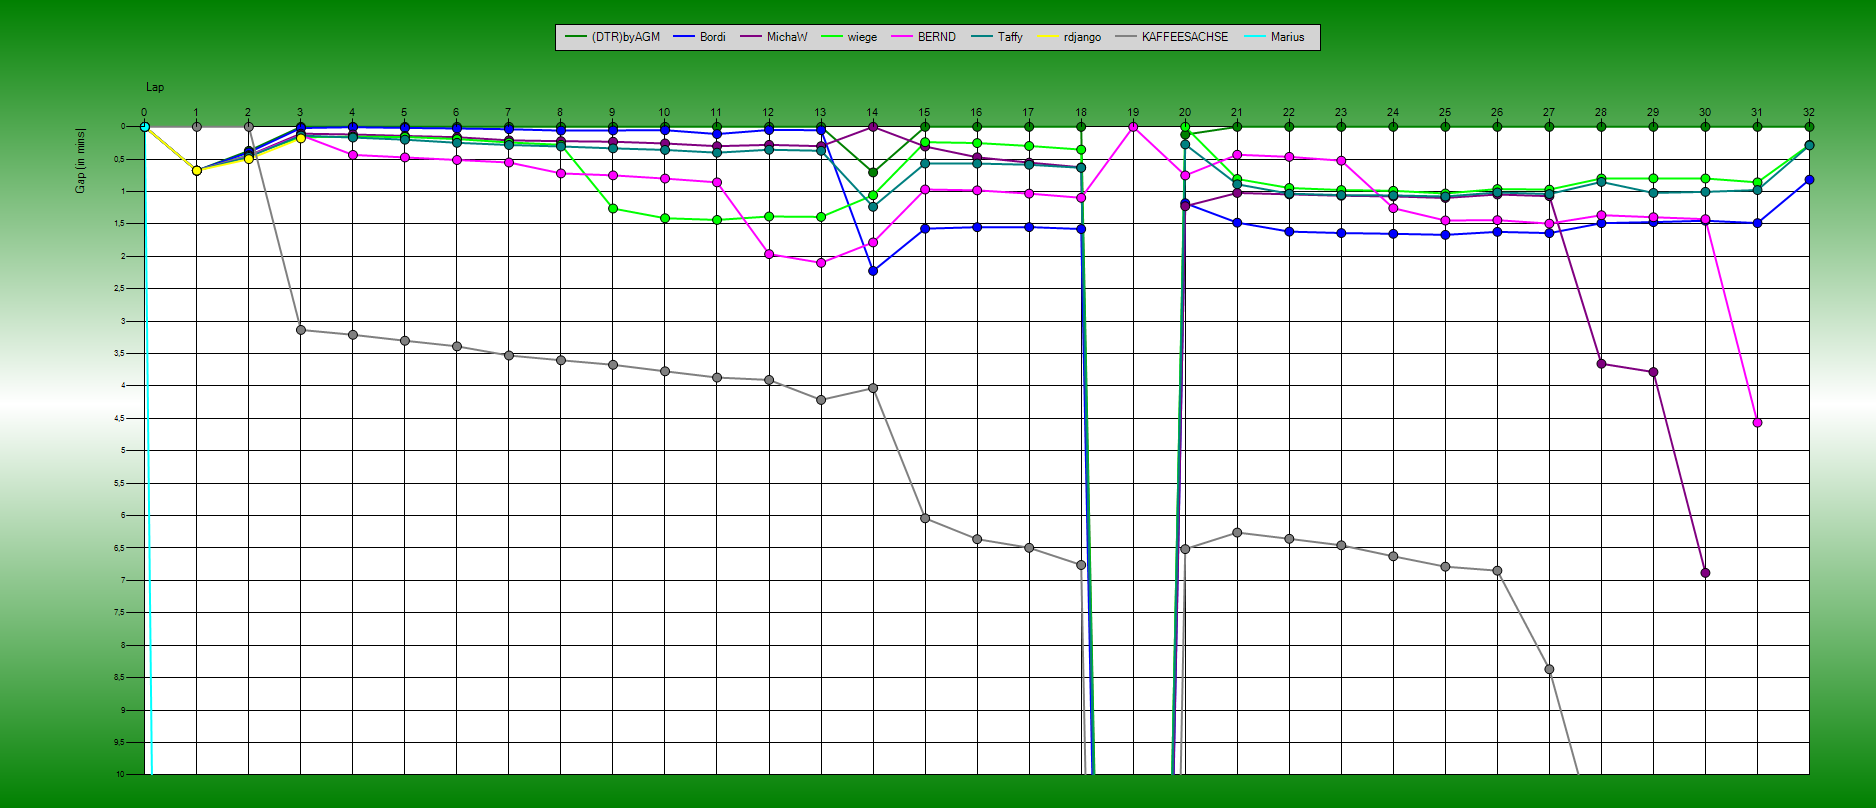The height and width of the screenshot is (808, 1876).
Task: Click the lap 27 axis label
Action: (x=1549, y=113)
